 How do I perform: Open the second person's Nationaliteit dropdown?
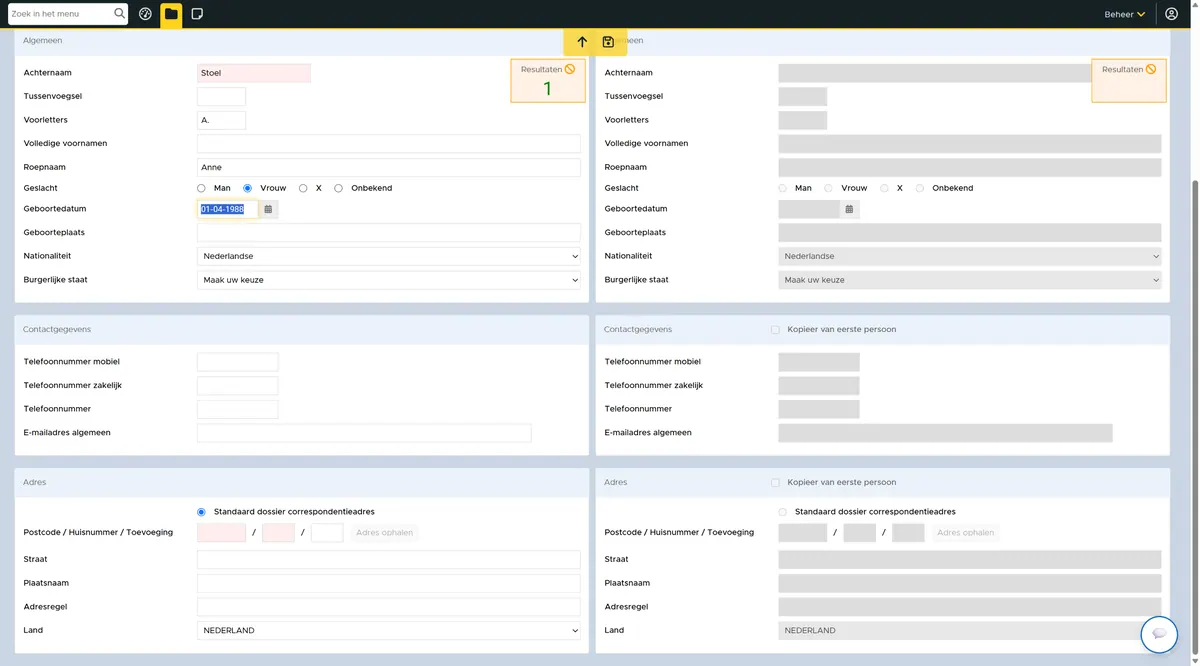click(x=970, y=256)
